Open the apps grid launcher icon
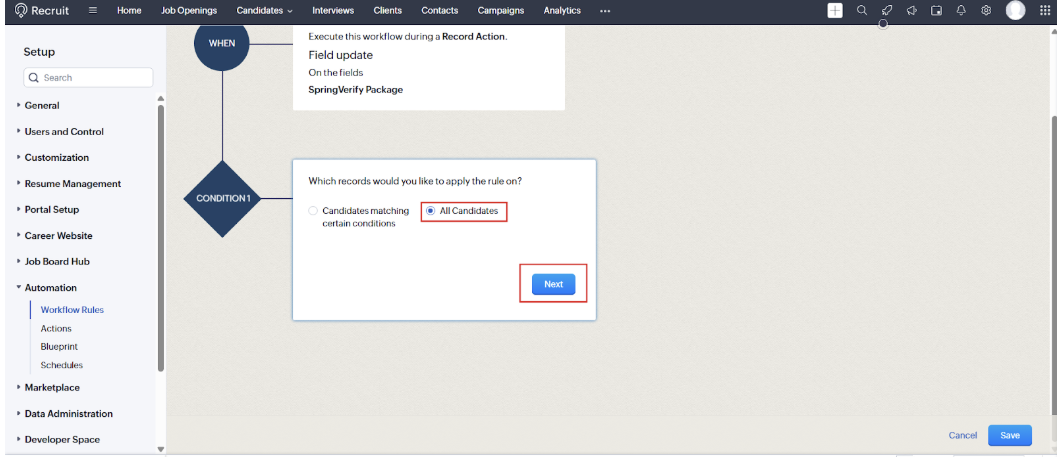 (x=1045, y=10)
